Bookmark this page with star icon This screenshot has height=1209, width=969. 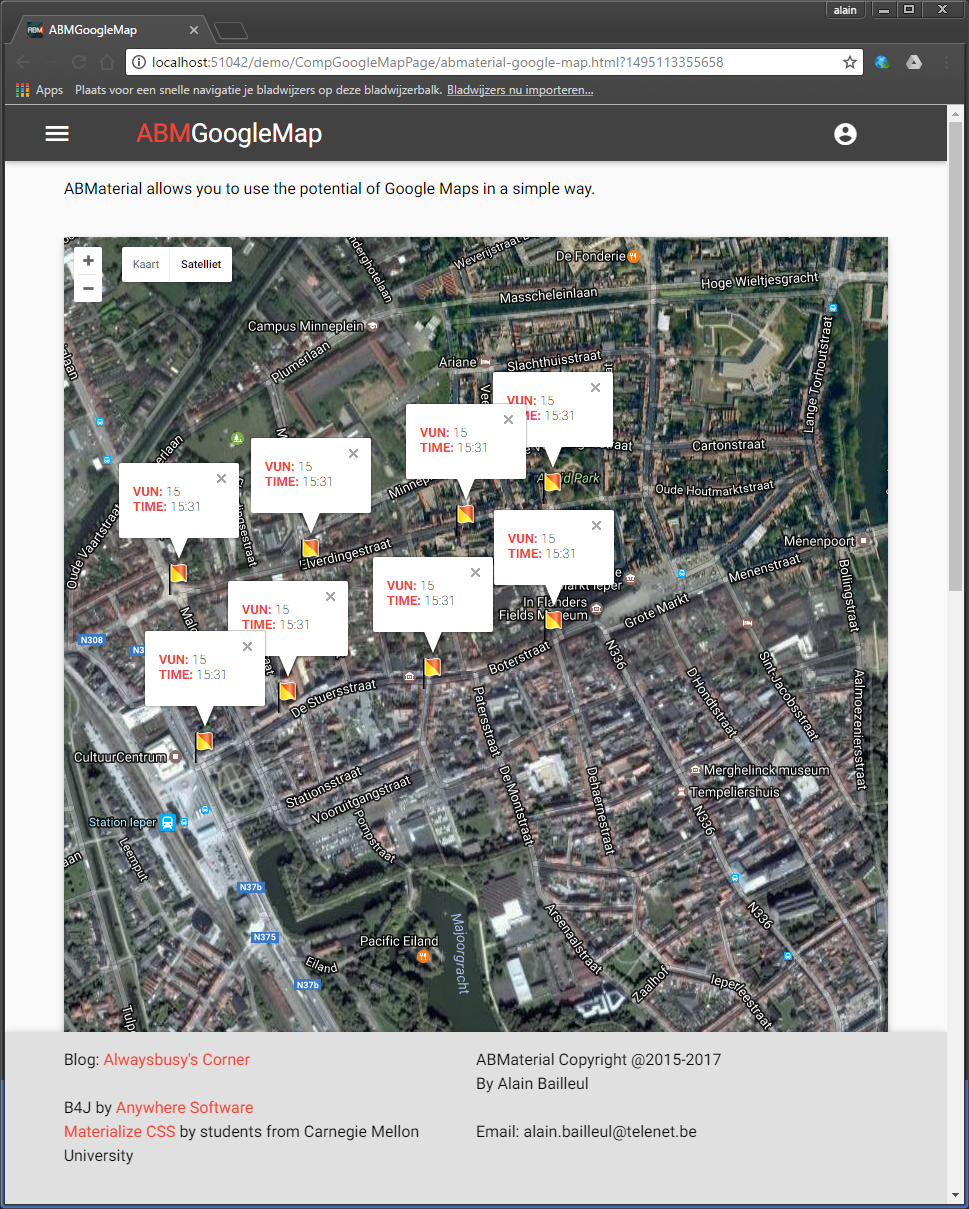850,62
